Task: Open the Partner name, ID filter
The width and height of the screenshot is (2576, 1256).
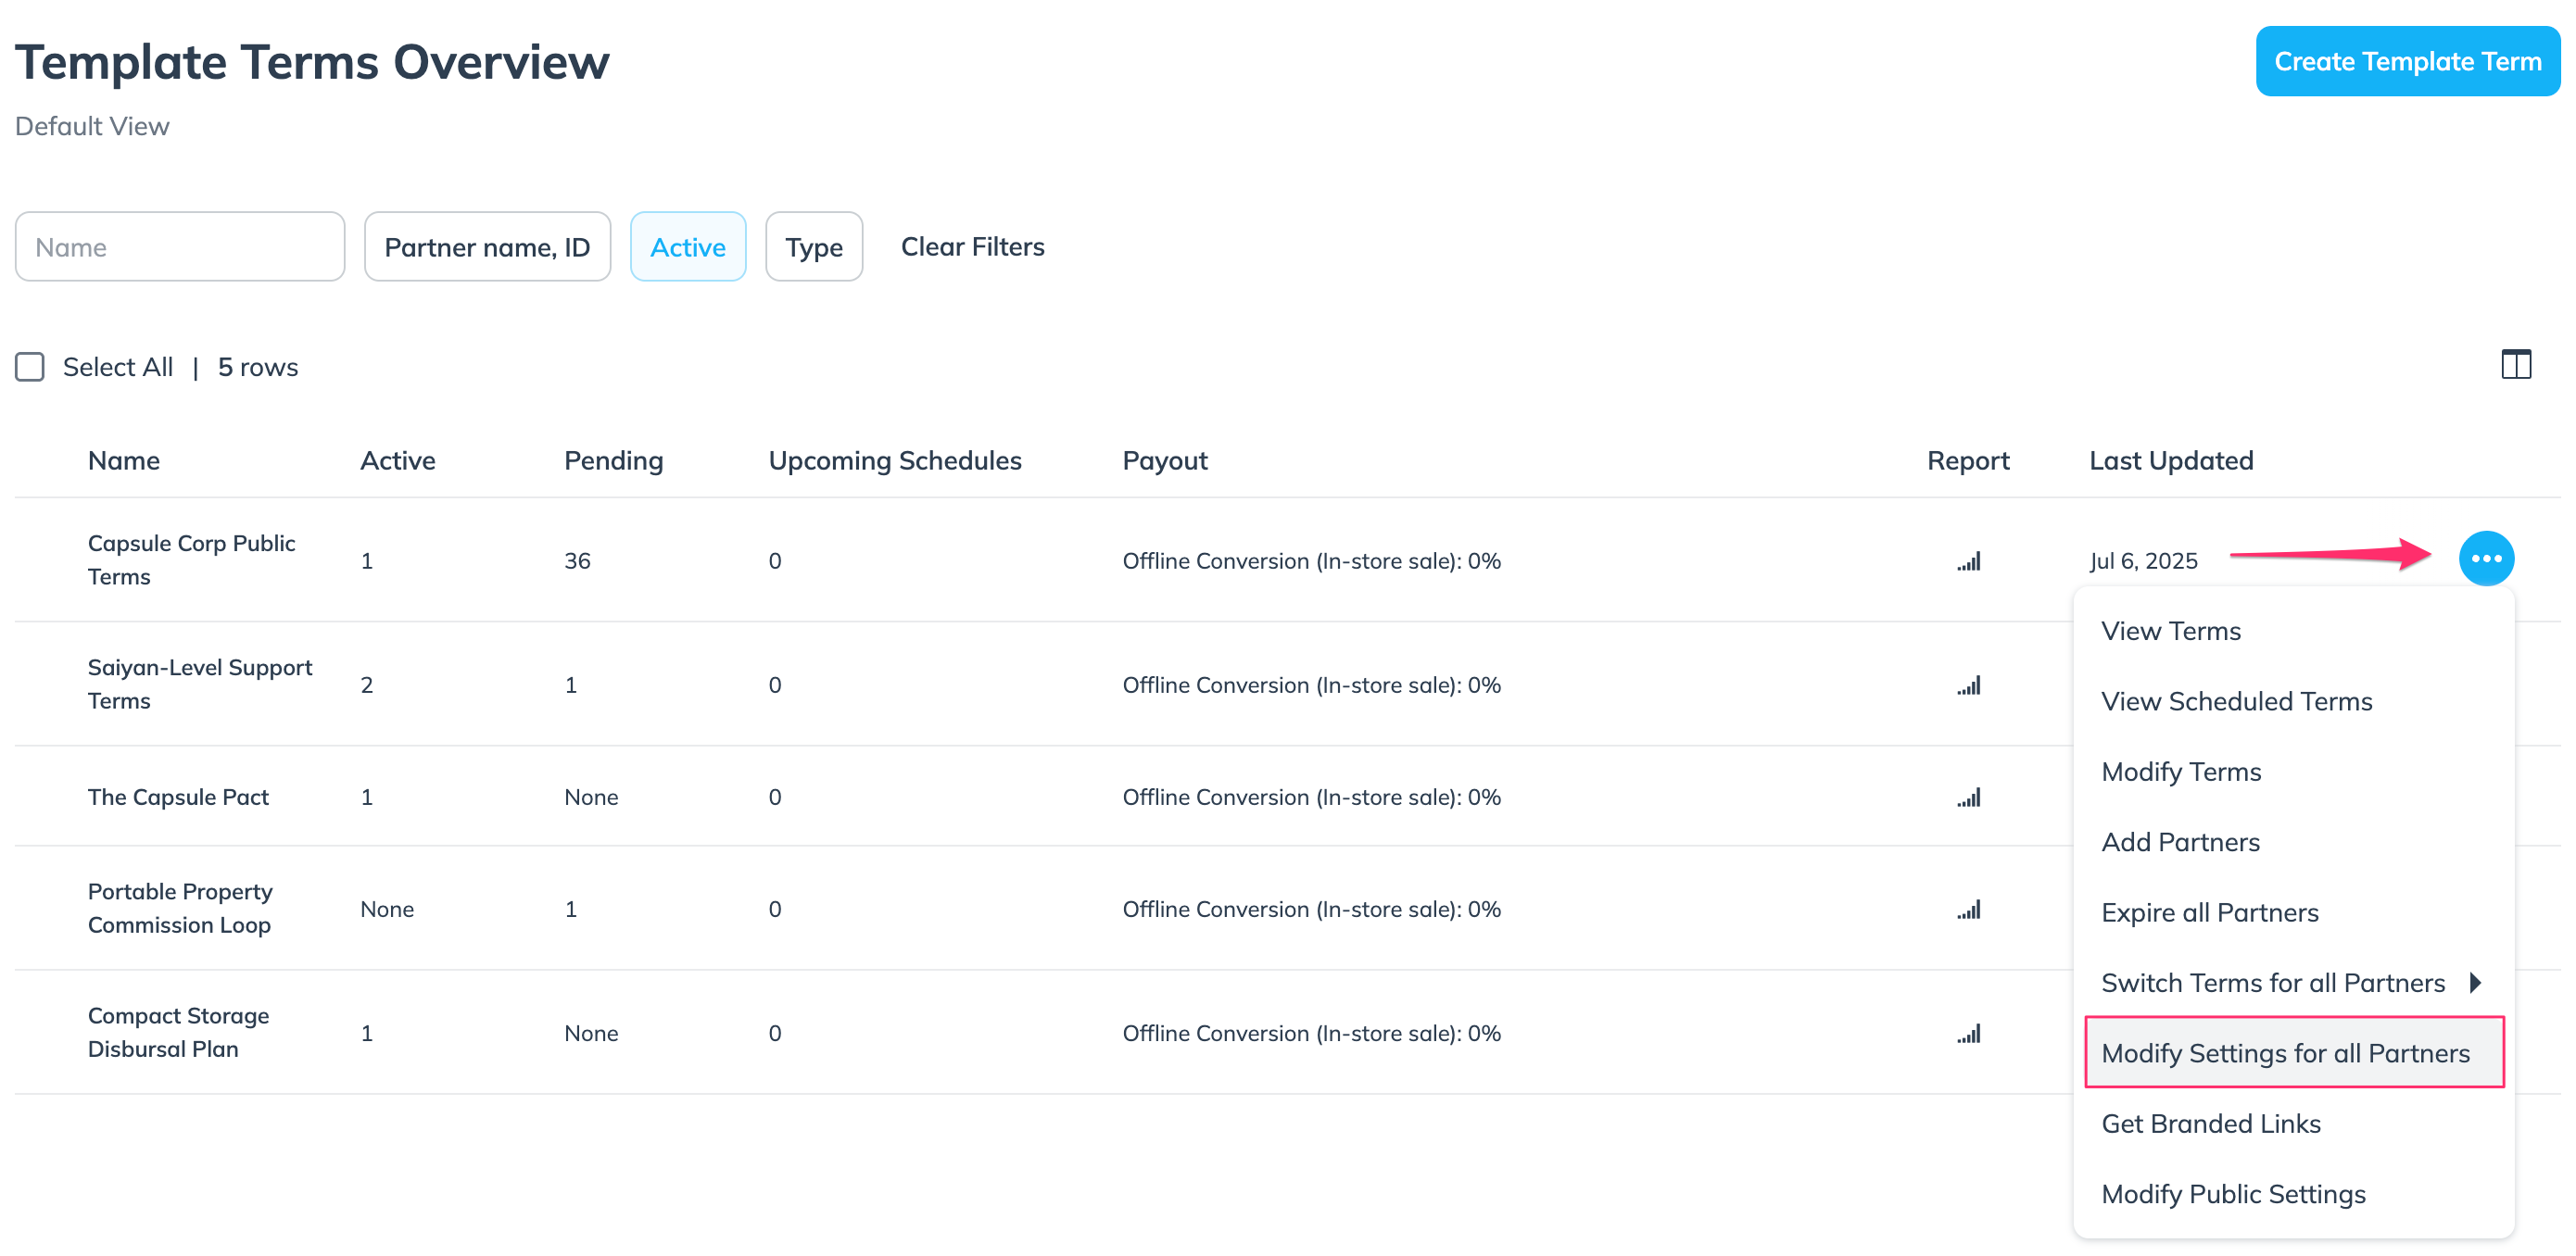Action: coord(487,247)
